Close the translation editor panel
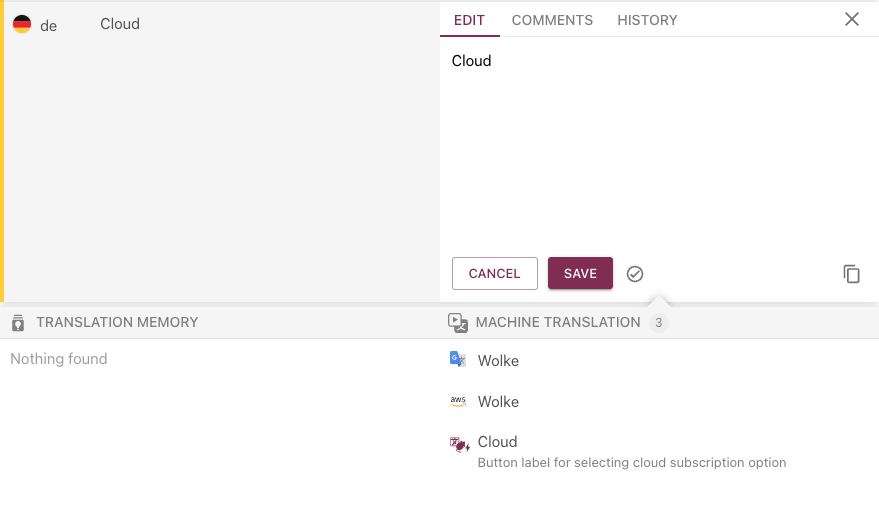 [852, 19]
